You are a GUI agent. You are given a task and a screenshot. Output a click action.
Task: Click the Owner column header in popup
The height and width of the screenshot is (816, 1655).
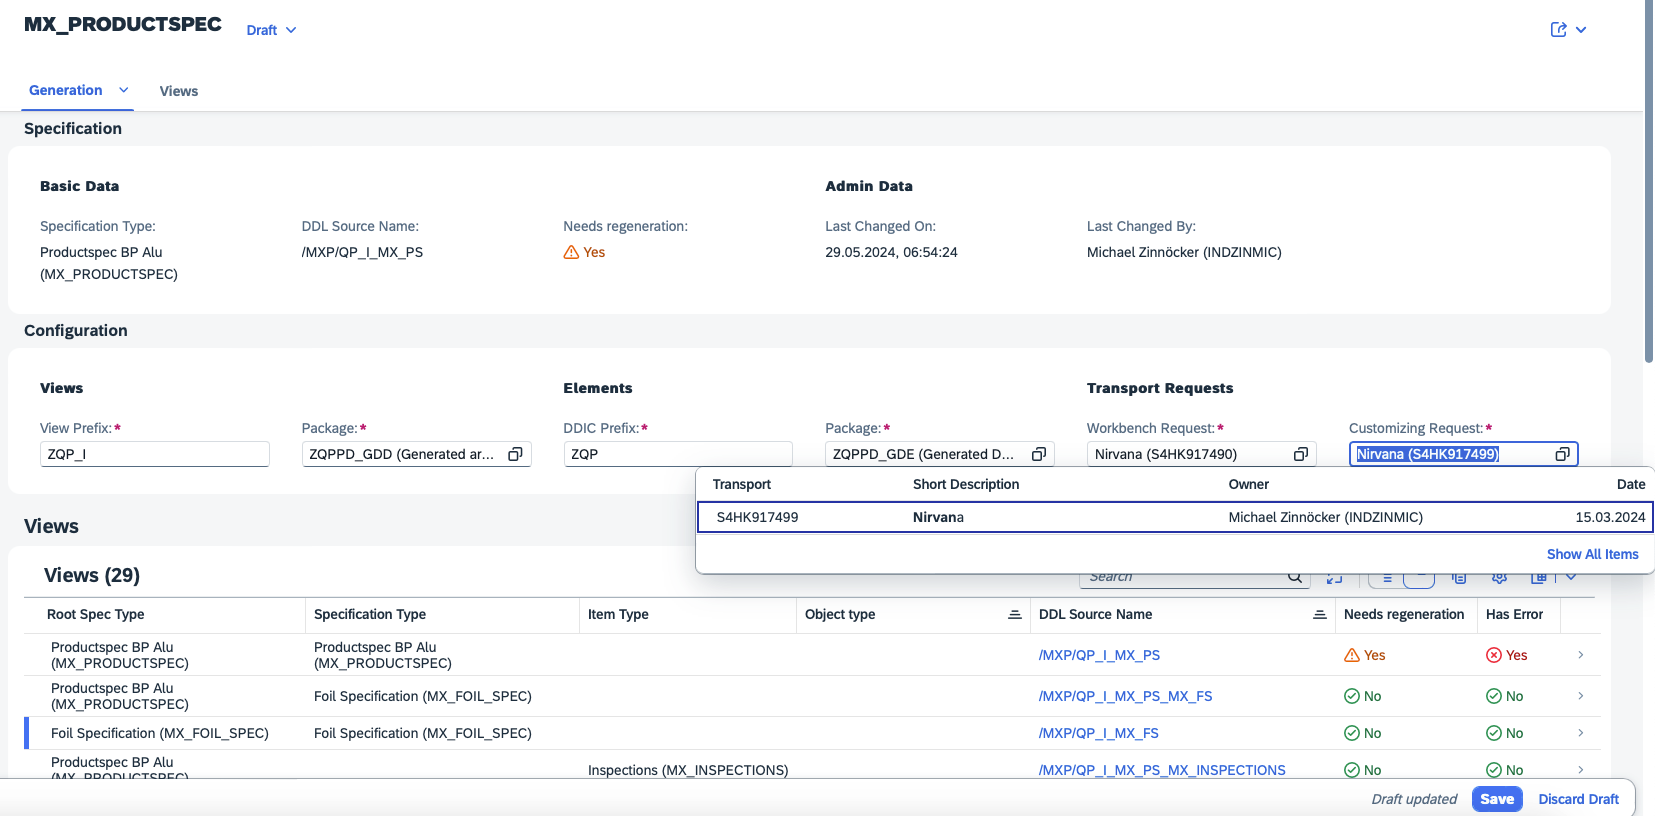[1249, 484]
